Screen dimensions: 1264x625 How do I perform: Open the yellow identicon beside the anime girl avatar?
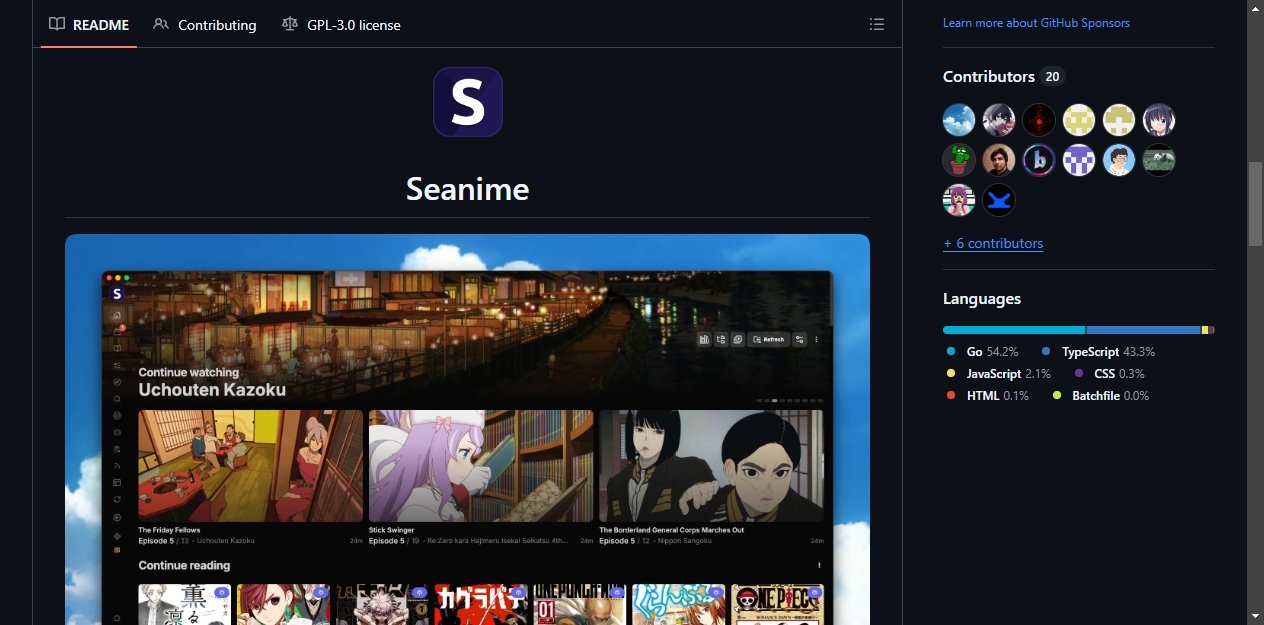[x=1119, y=120]
